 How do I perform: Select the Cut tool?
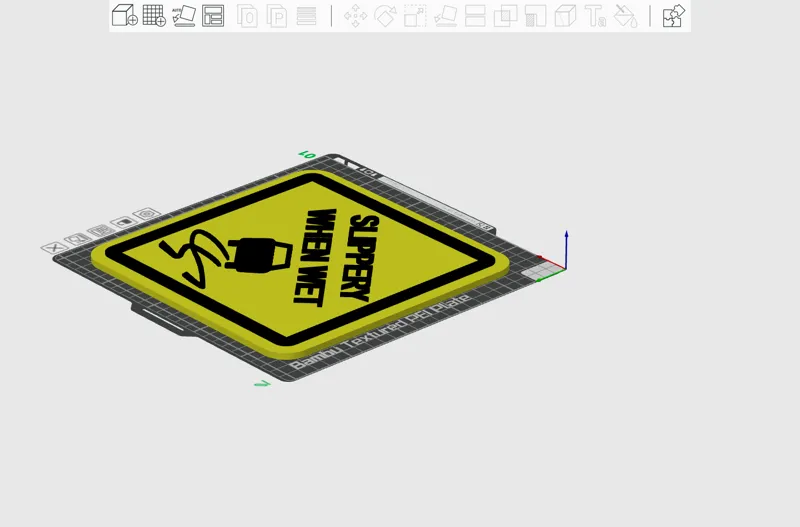click(475, 16)
